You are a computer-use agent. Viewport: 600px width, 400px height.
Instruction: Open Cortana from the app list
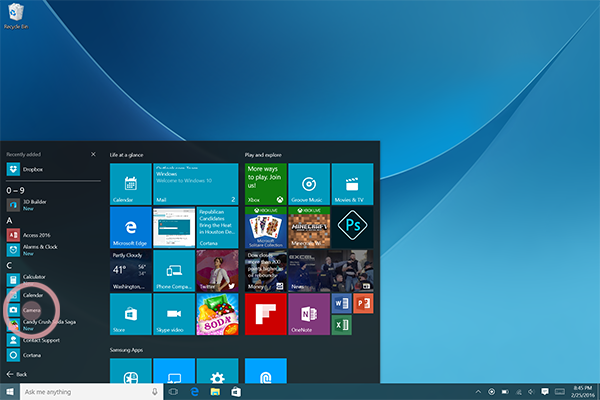(54, 355)
